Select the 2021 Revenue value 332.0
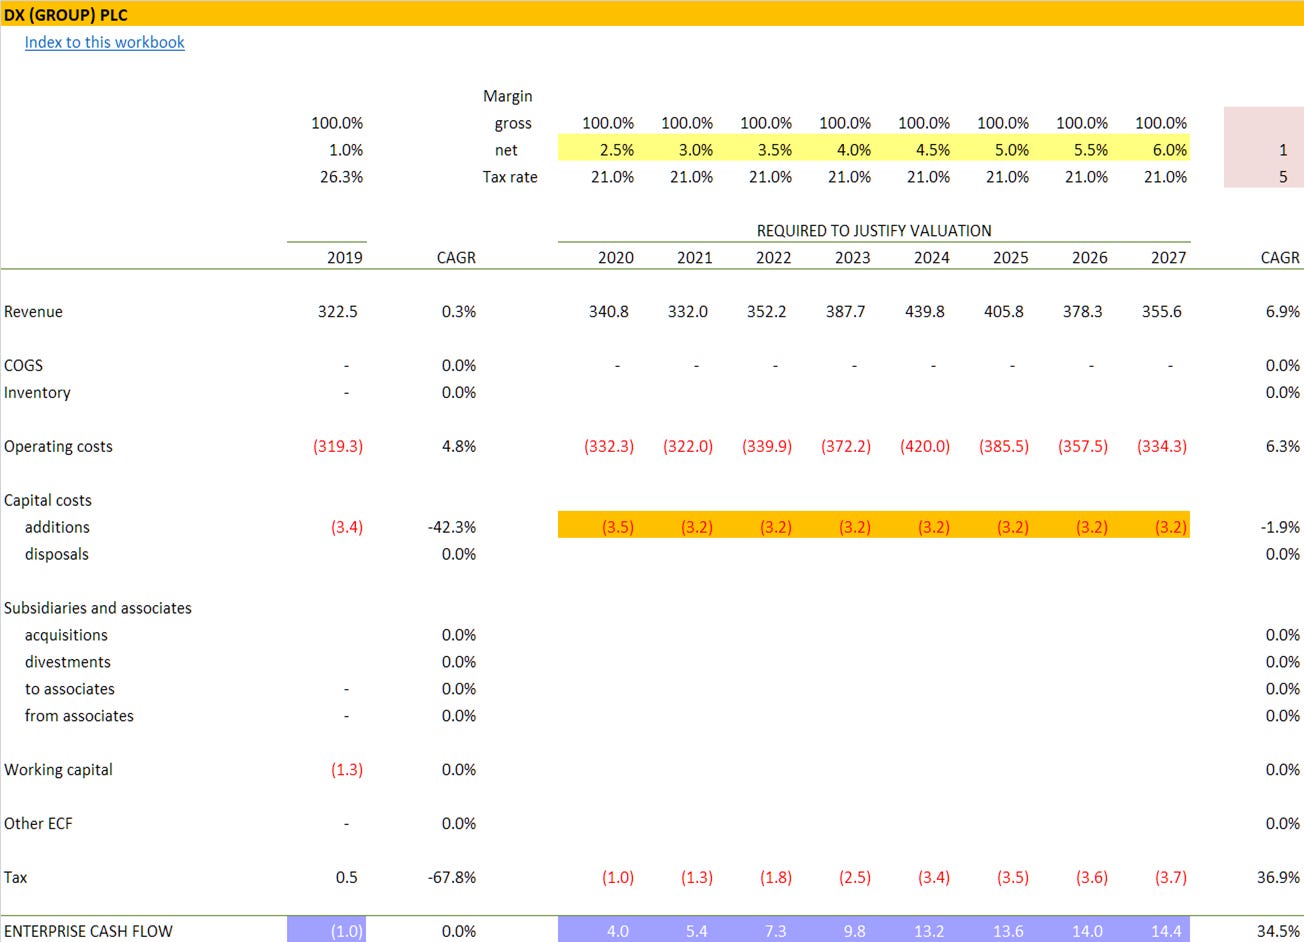Screen dimensions: 1304x942 coord(688,312)
